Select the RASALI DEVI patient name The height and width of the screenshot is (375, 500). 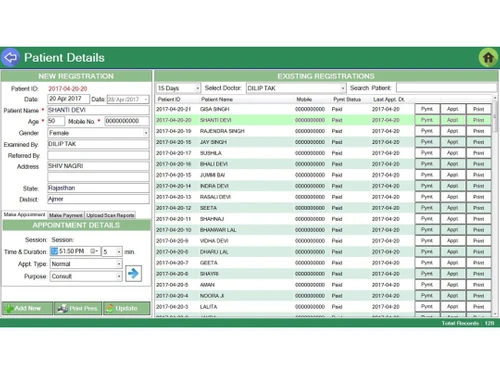pos(215,197)
